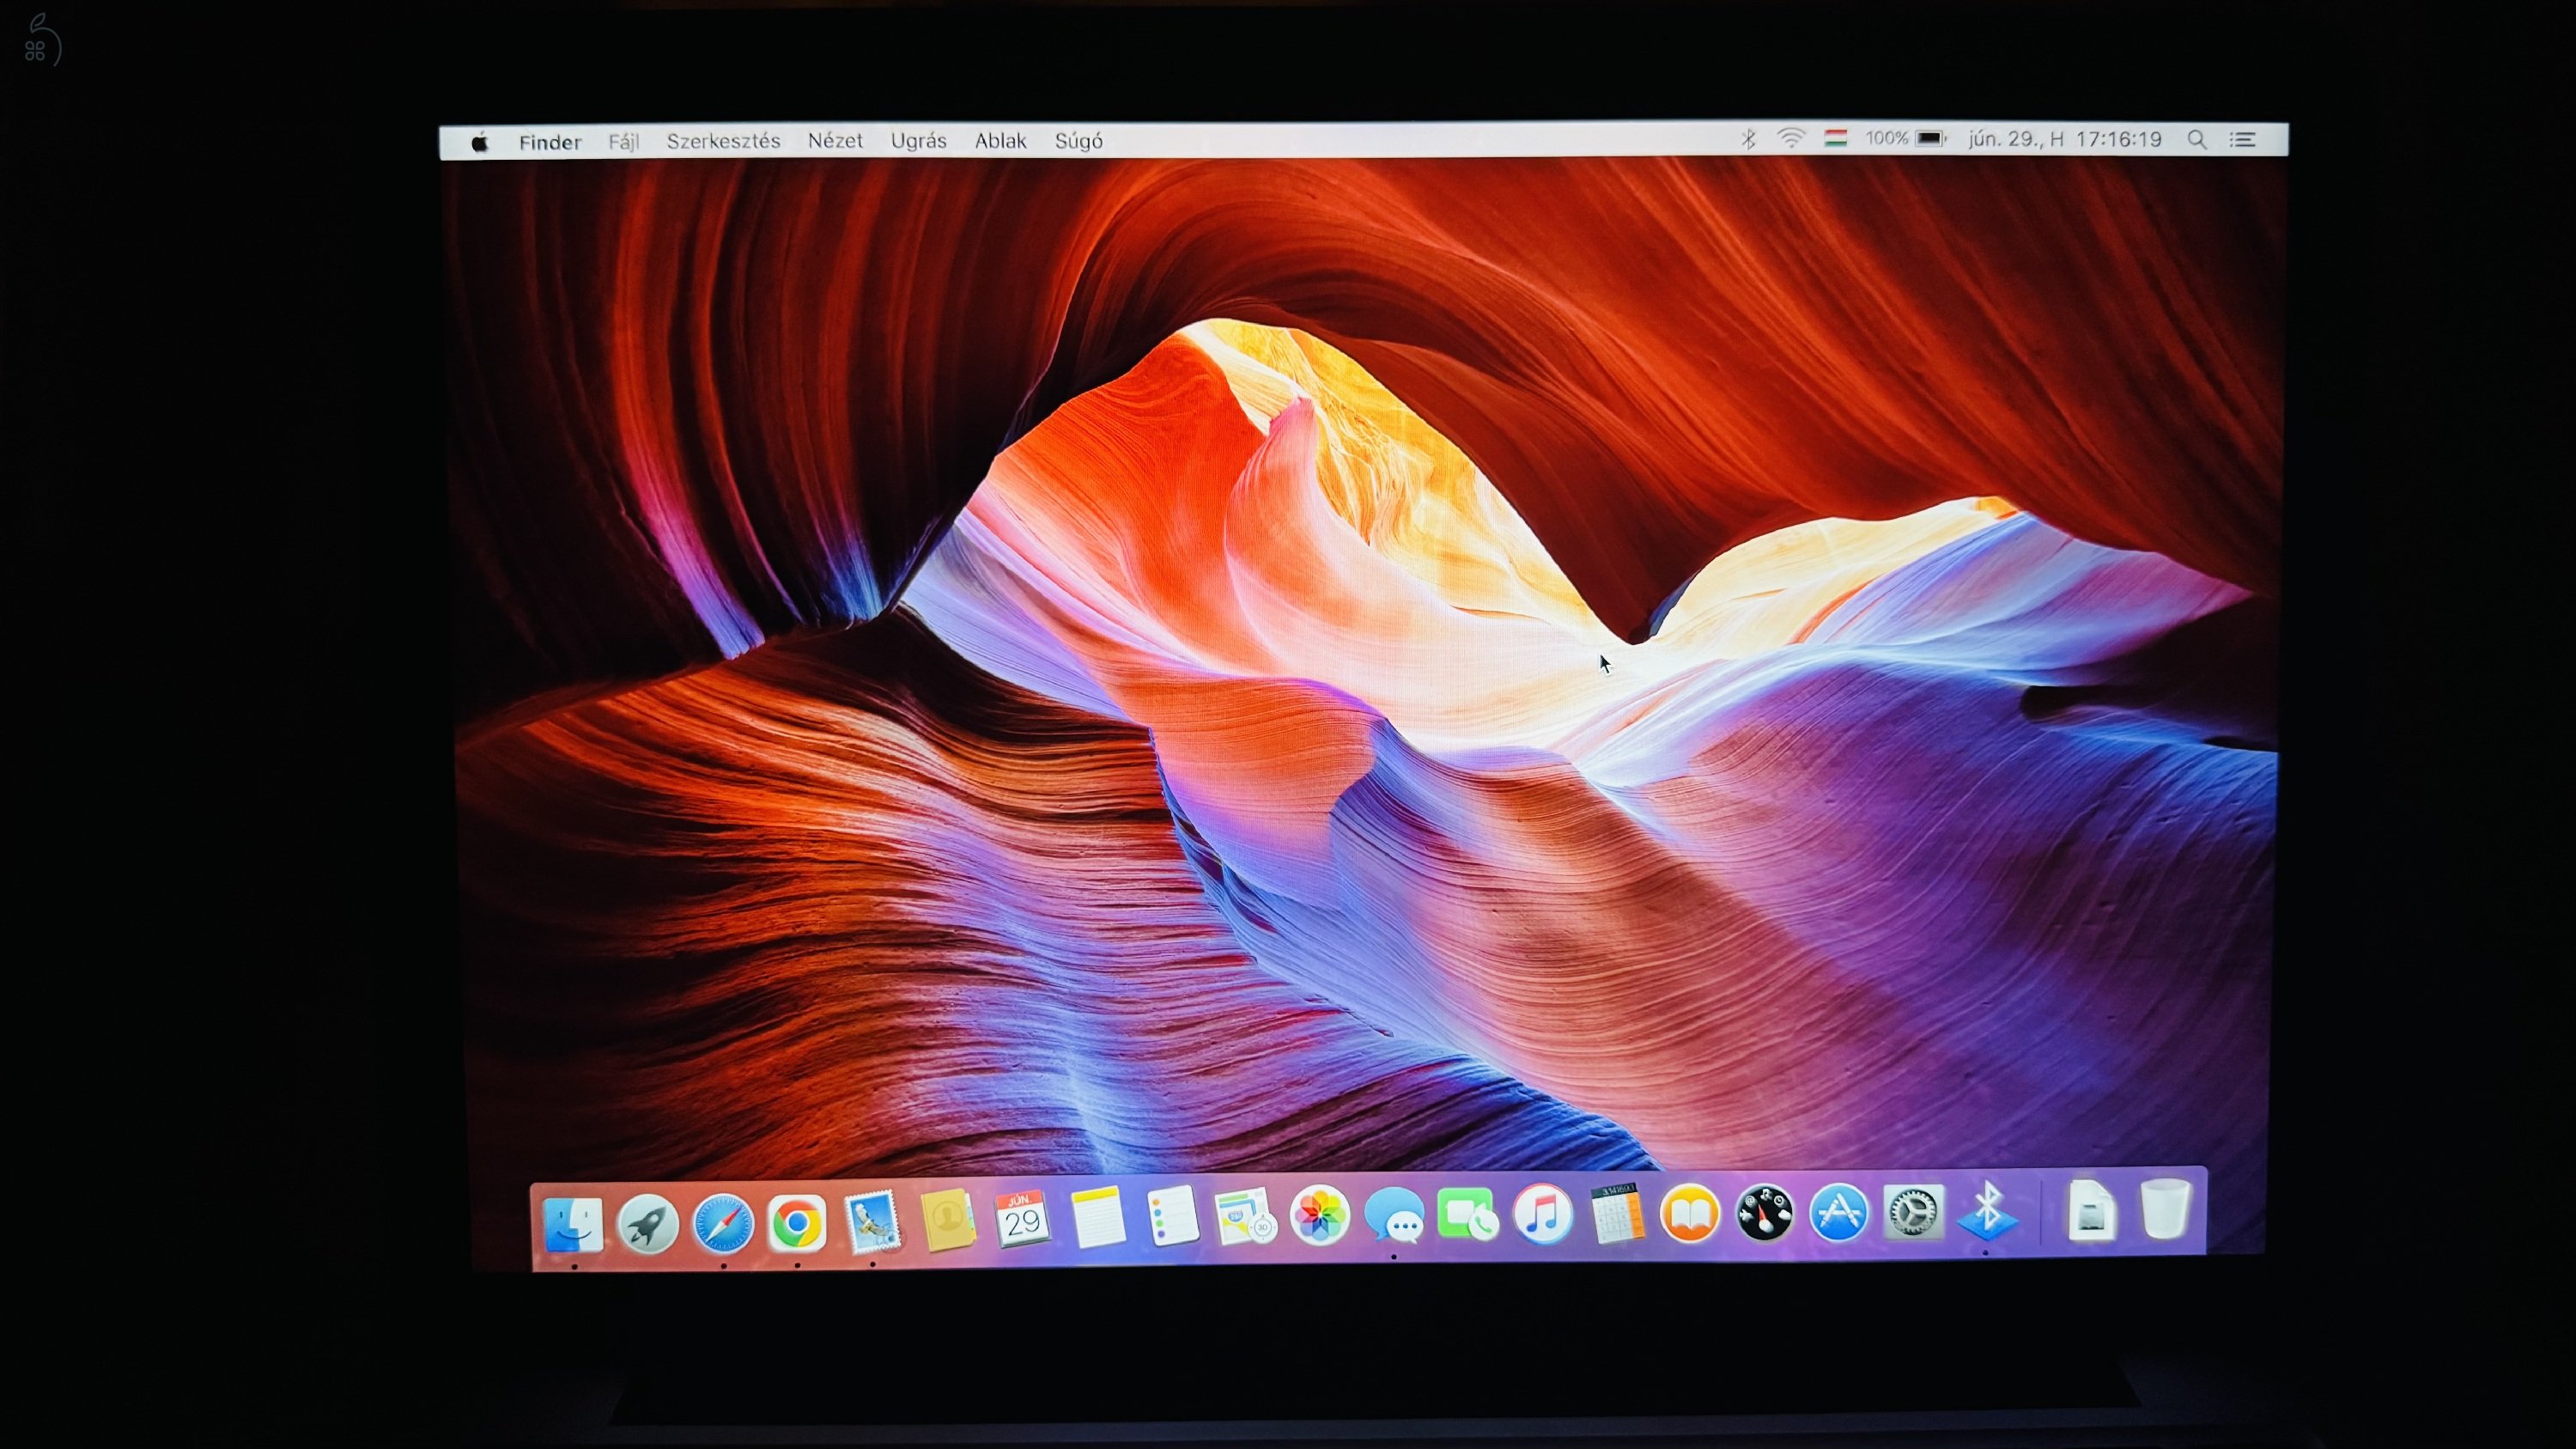Open the Ugrás menu
Image resolution: width=2576 pixels, height=1449 pixels.
918,141
